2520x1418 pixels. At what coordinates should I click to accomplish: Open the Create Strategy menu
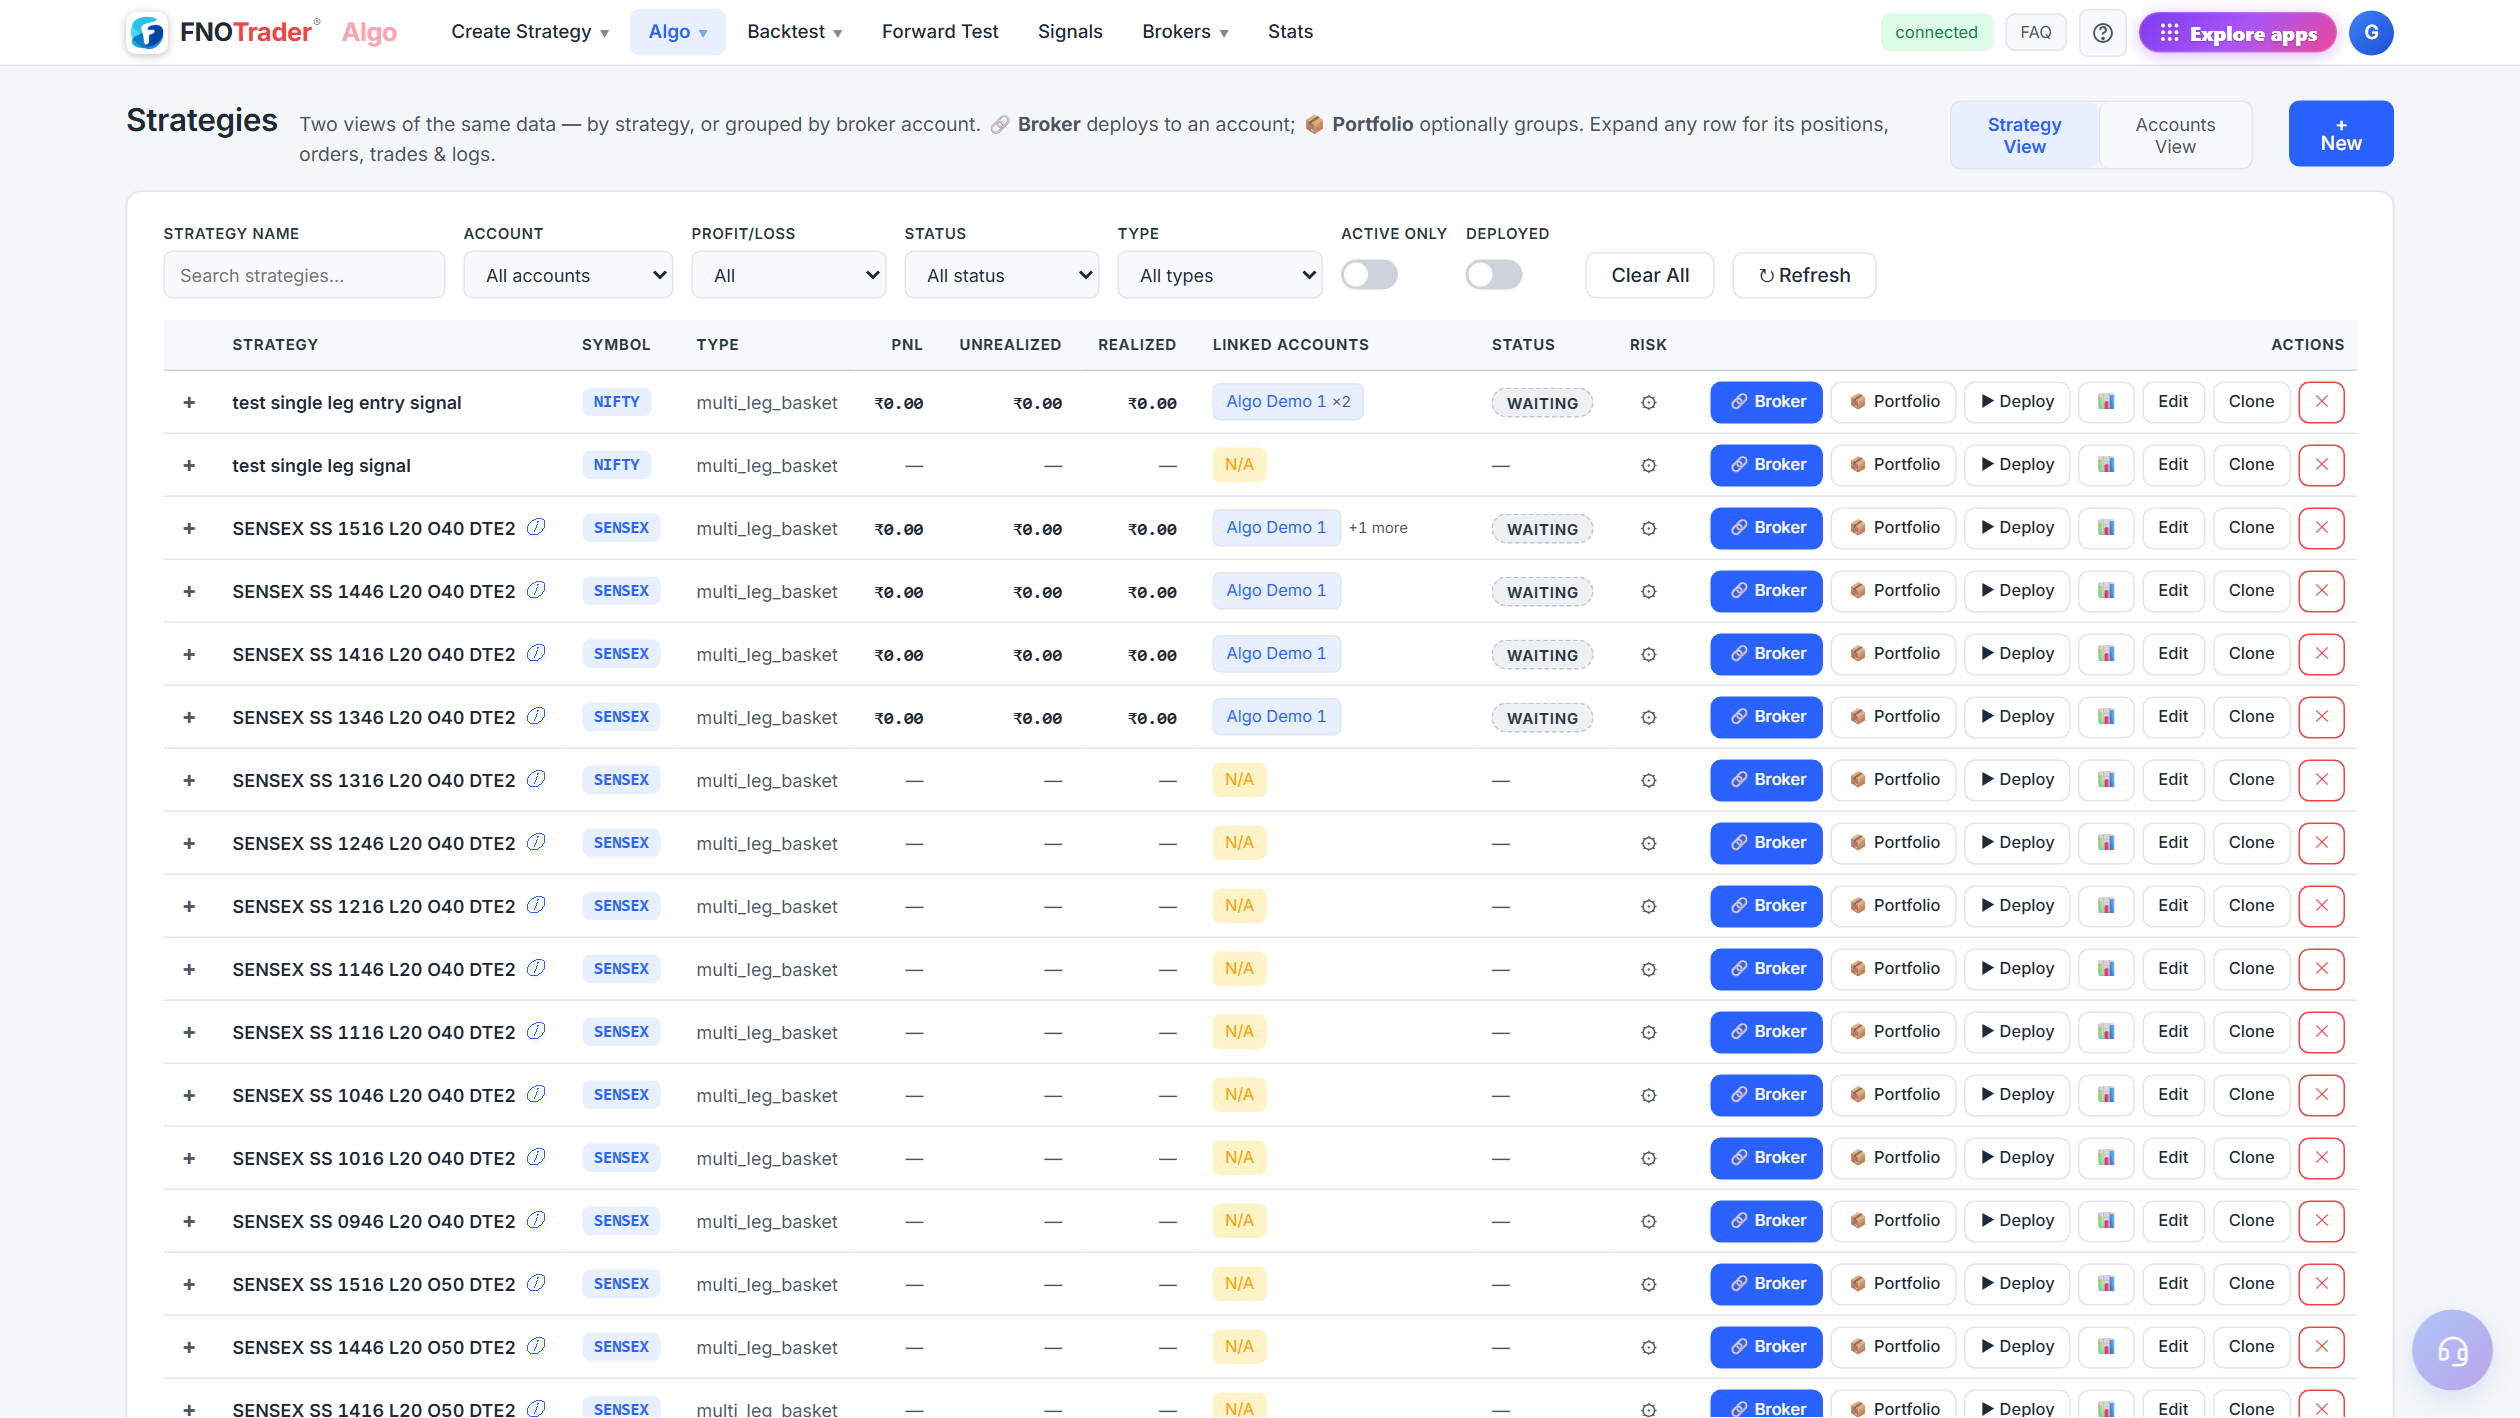[x=530, y=32]
